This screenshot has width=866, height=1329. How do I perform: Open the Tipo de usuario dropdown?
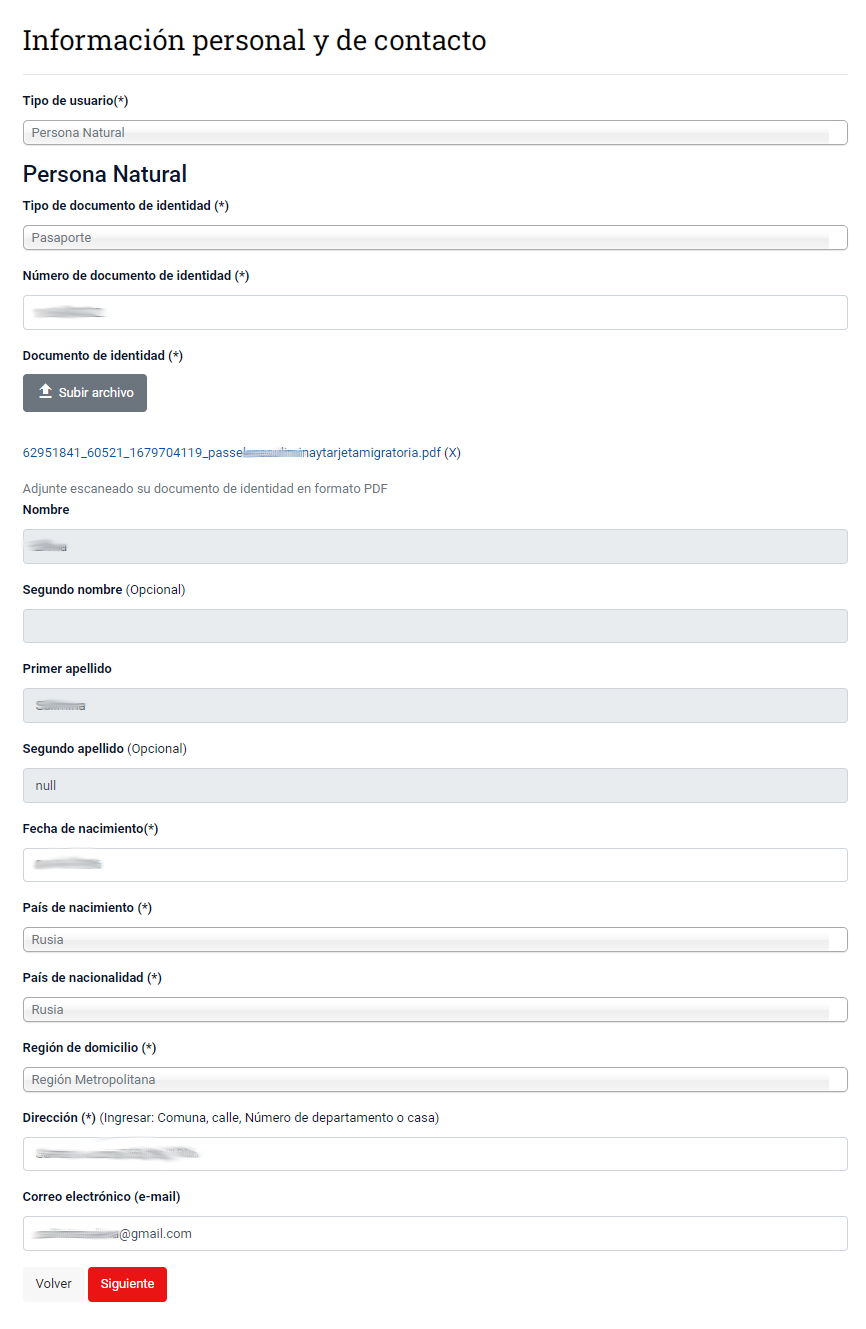(434, 133)
